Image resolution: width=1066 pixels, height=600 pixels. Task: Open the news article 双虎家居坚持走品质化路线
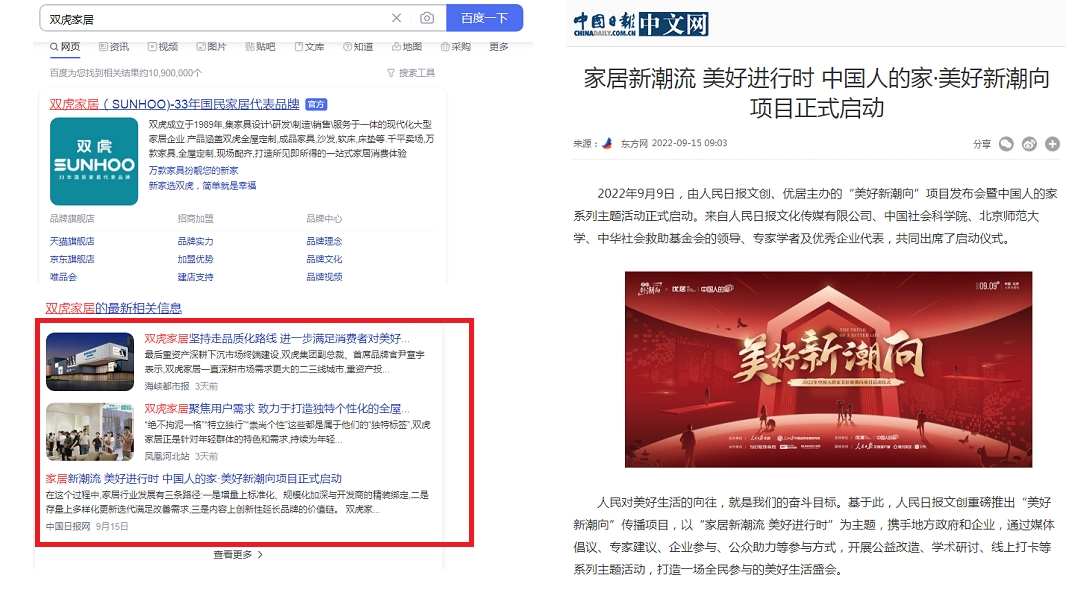coord(277,338)
